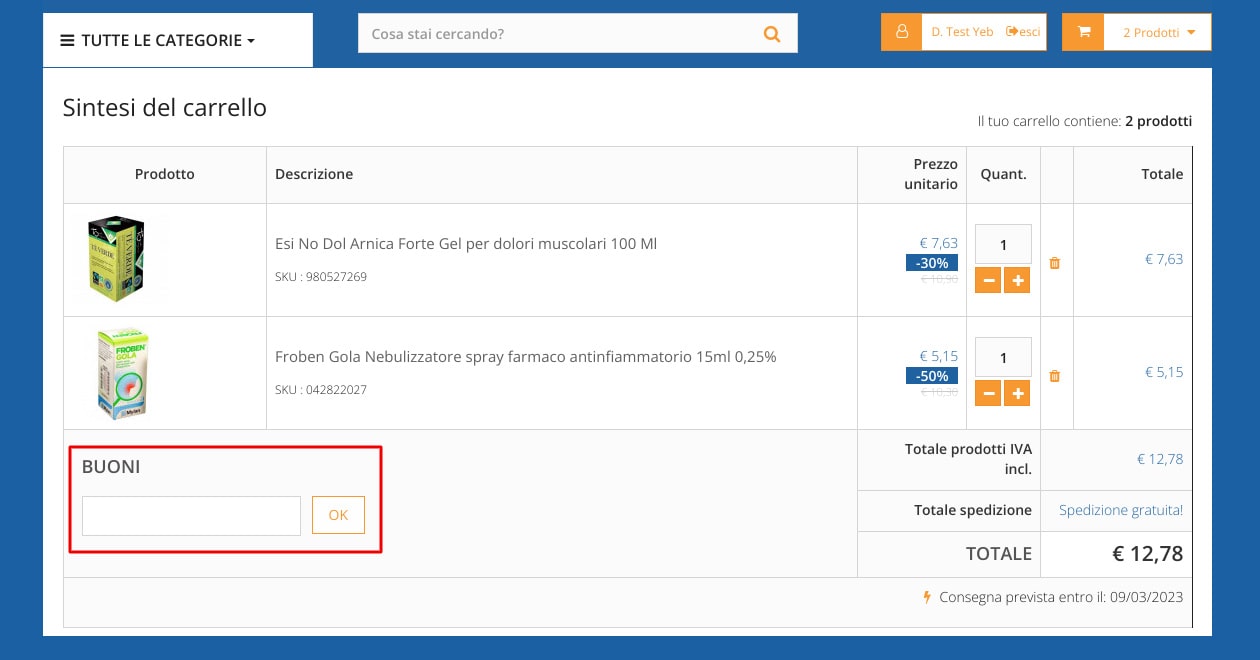Click the 'Spedizione gratuita!' shipping value

(1121, 510)
